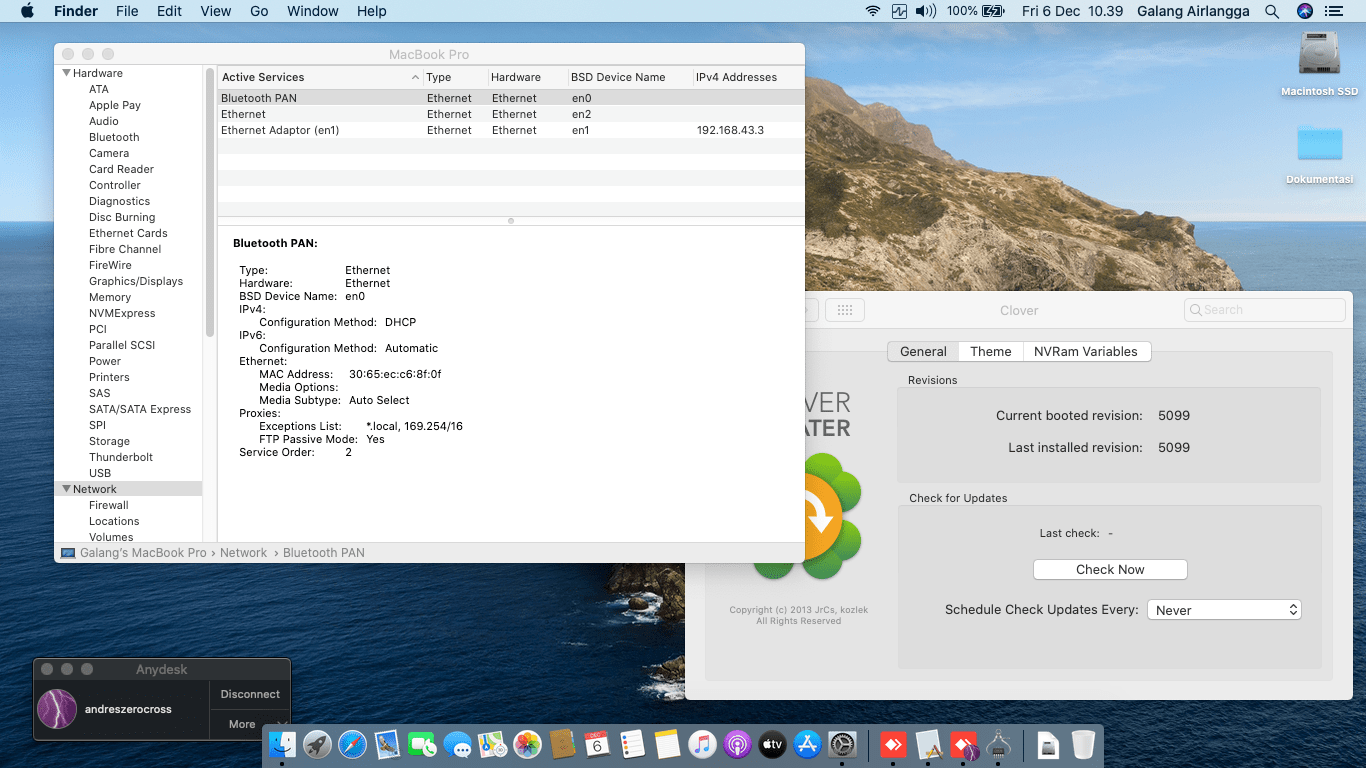
Task: Click the Wi-Fi status icon
Action: [x=872, y=11]
